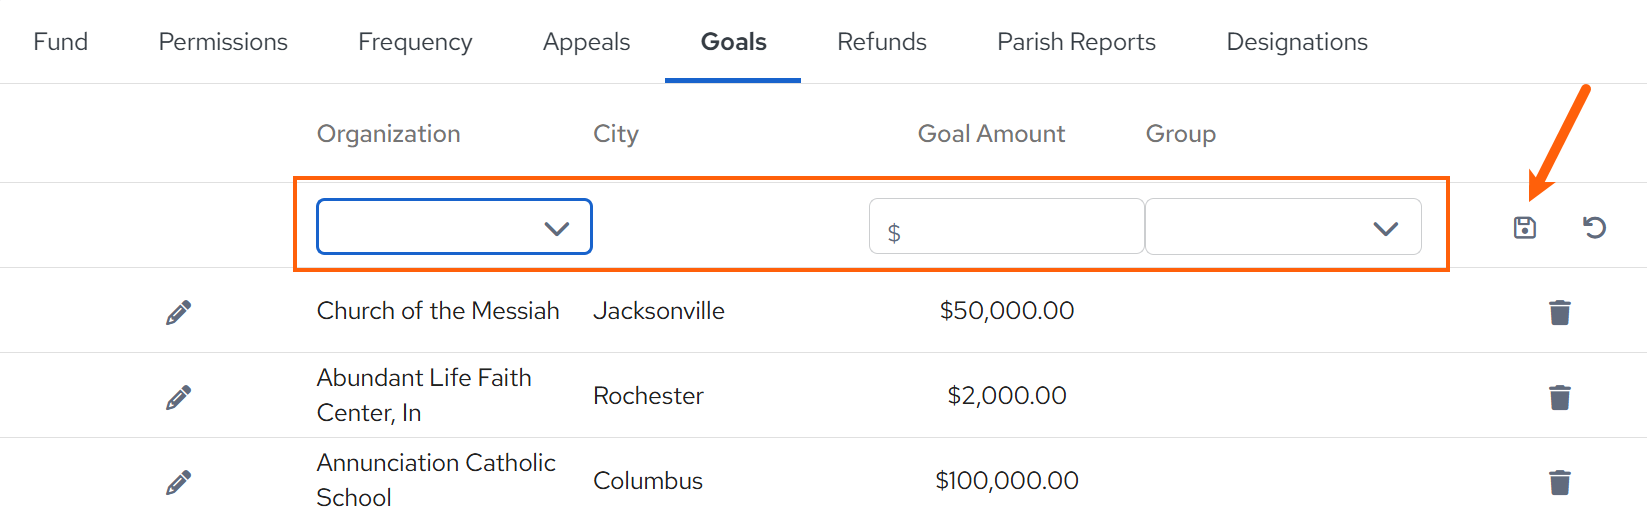The width and height of the screenshot is (1647, 521).
Task: Delete the Annunciation Catholic School goal
Action: click(x=1559, y=483)
